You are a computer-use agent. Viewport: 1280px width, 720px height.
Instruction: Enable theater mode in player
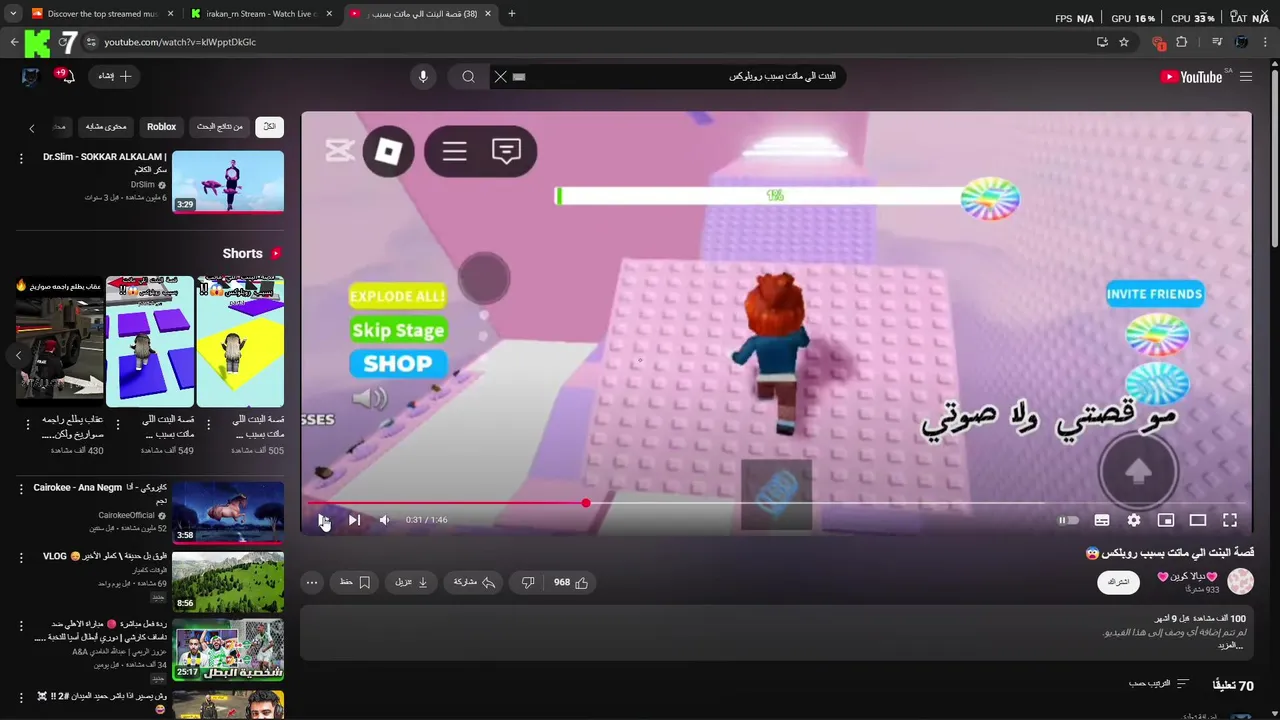pyautogui.click(x=1198, y=520)
